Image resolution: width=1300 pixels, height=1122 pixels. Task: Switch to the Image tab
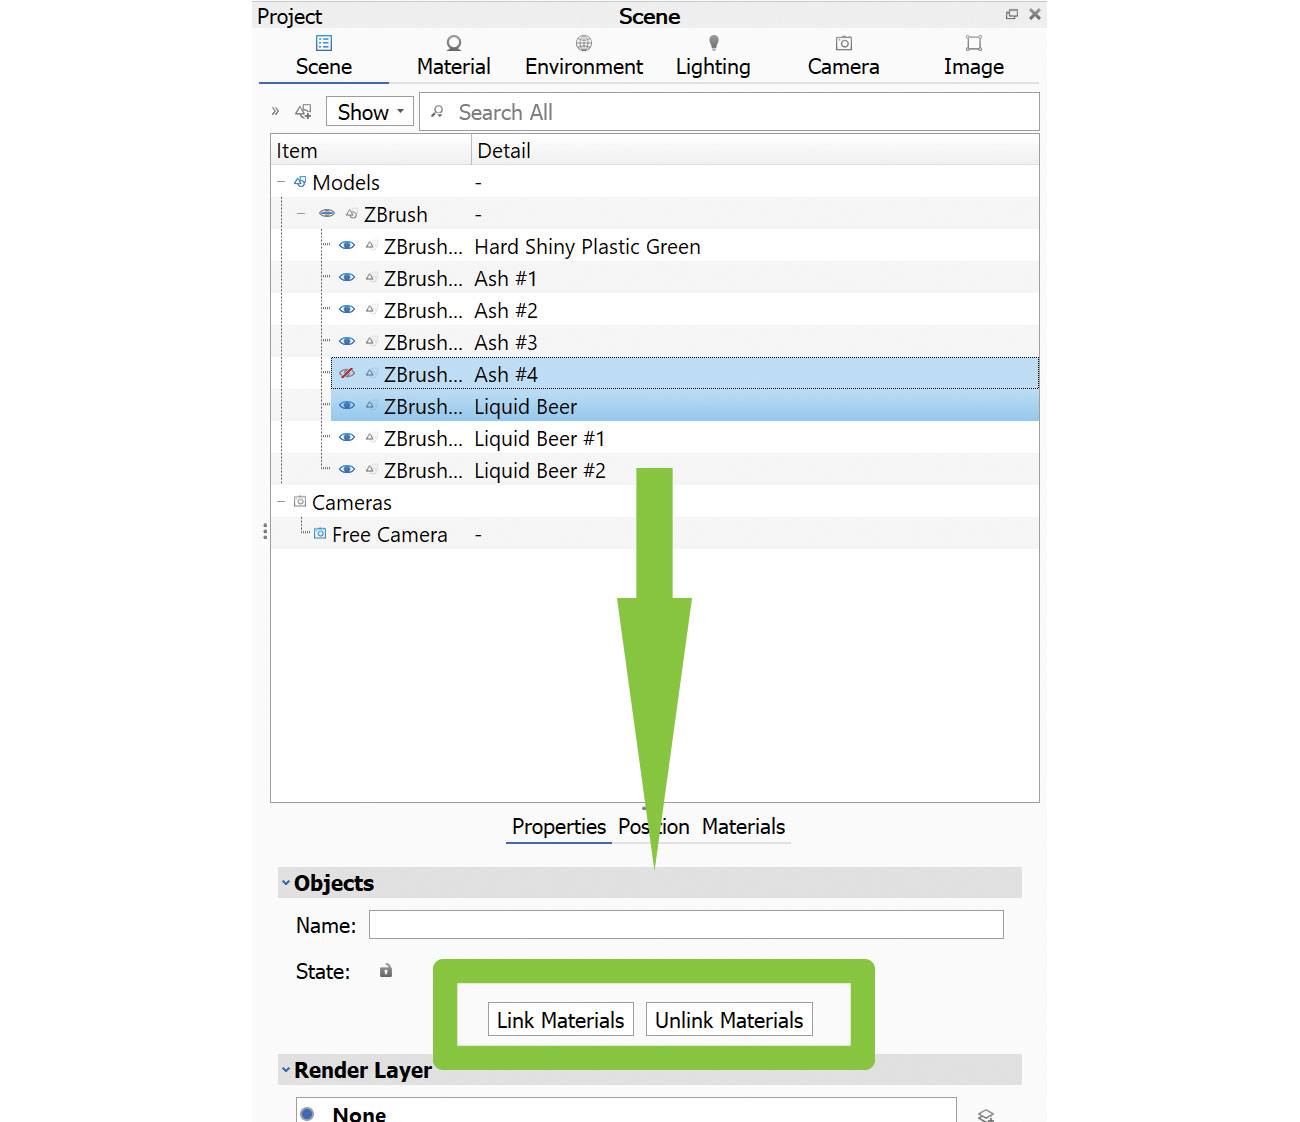coord(974,56)
